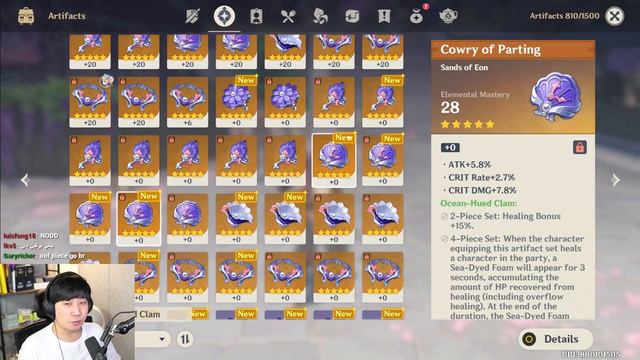Open the Weapons inventory tab
640x360 pixels.
192,16
